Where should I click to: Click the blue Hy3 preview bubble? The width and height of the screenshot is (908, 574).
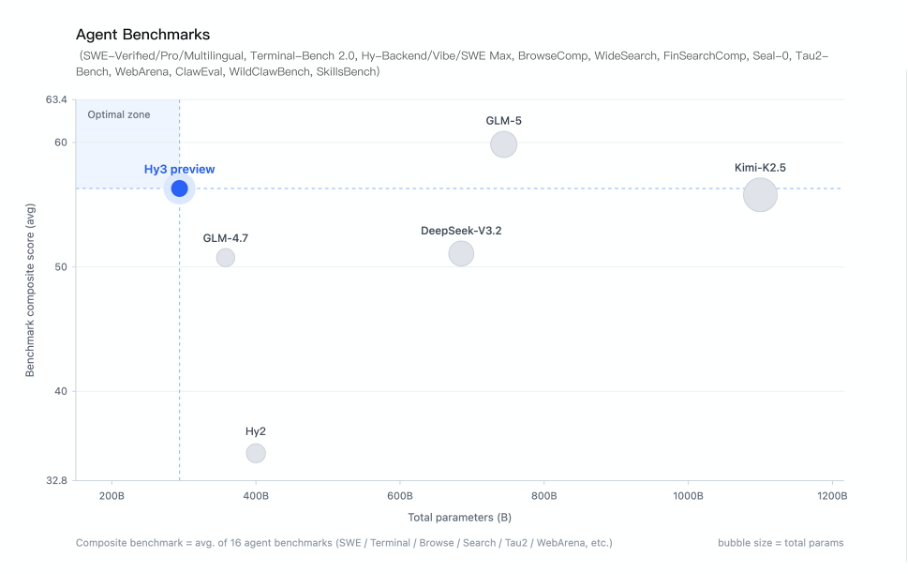coord(179,188)
